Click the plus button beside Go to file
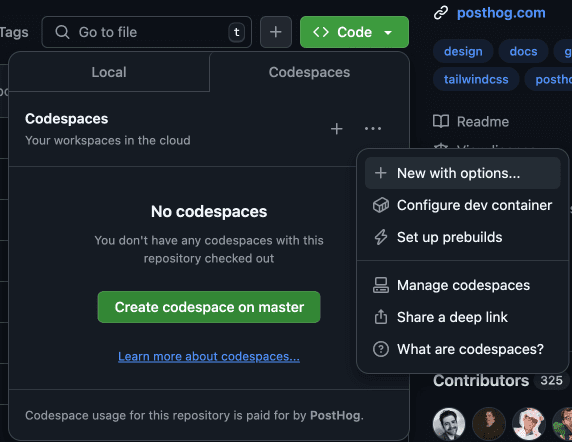The height and width of the screenshot is (442, 572). coord(276,32)
